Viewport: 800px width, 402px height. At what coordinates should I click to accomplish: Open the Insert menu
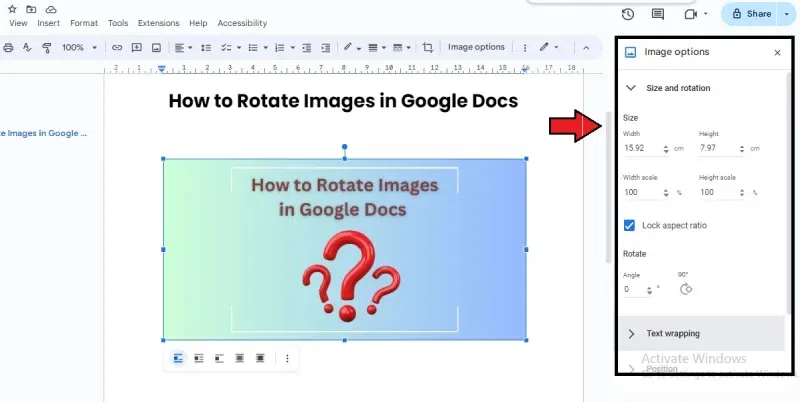pos(49,23)
